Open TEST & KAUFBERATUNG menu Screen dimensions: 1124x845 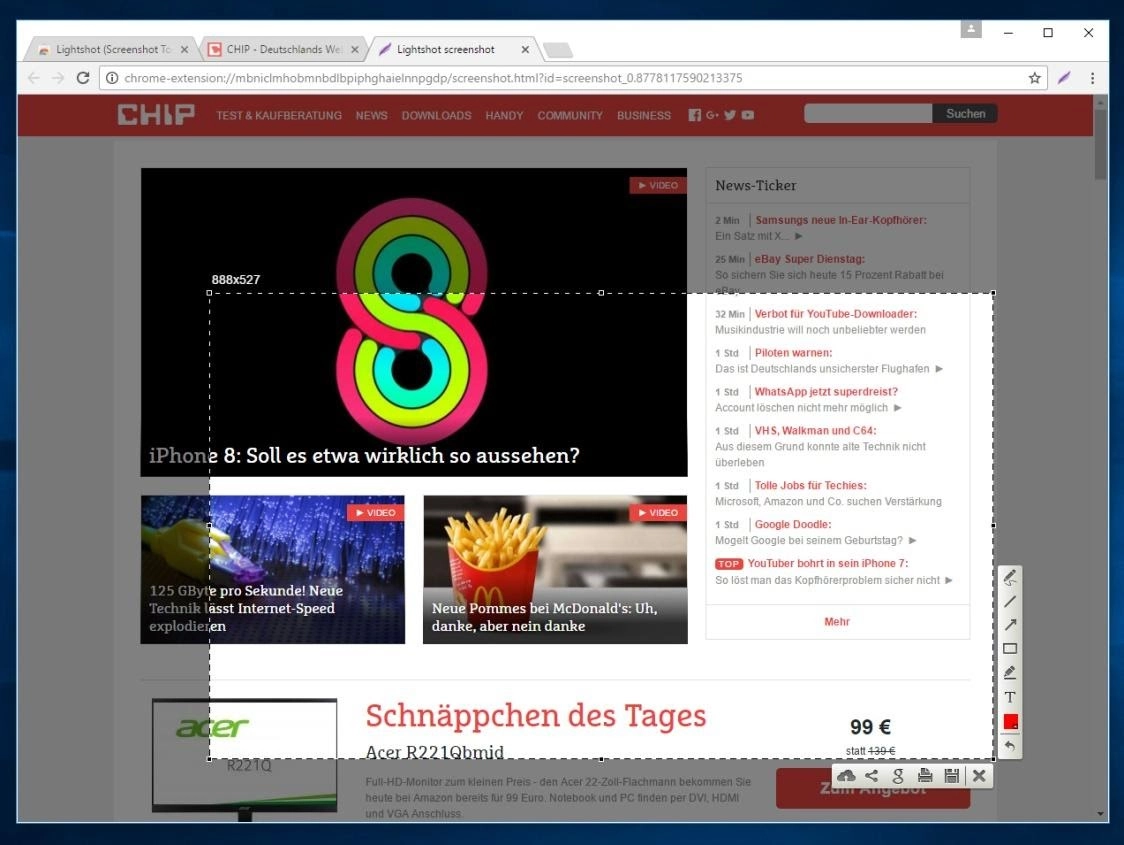point(279,115)
